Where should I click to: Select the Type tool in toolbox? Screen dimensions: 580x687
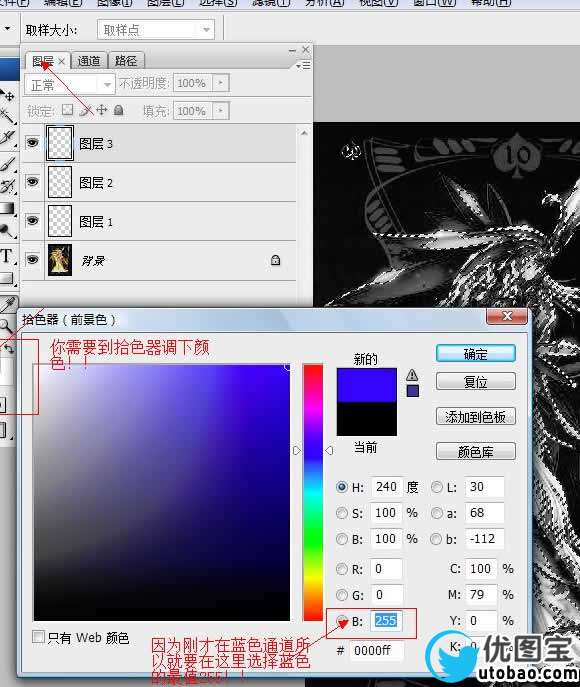6,255
